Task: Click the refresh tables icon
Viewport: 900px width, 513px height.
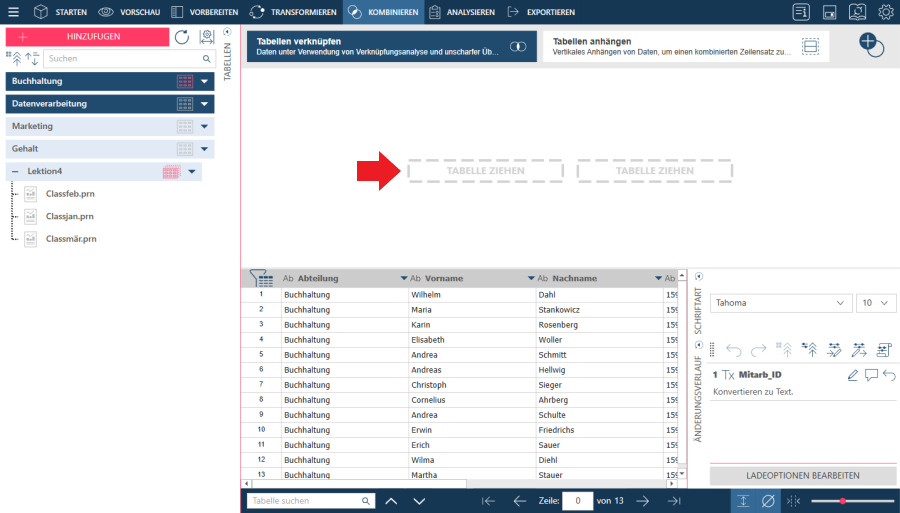Action: [x=182, y=37]
